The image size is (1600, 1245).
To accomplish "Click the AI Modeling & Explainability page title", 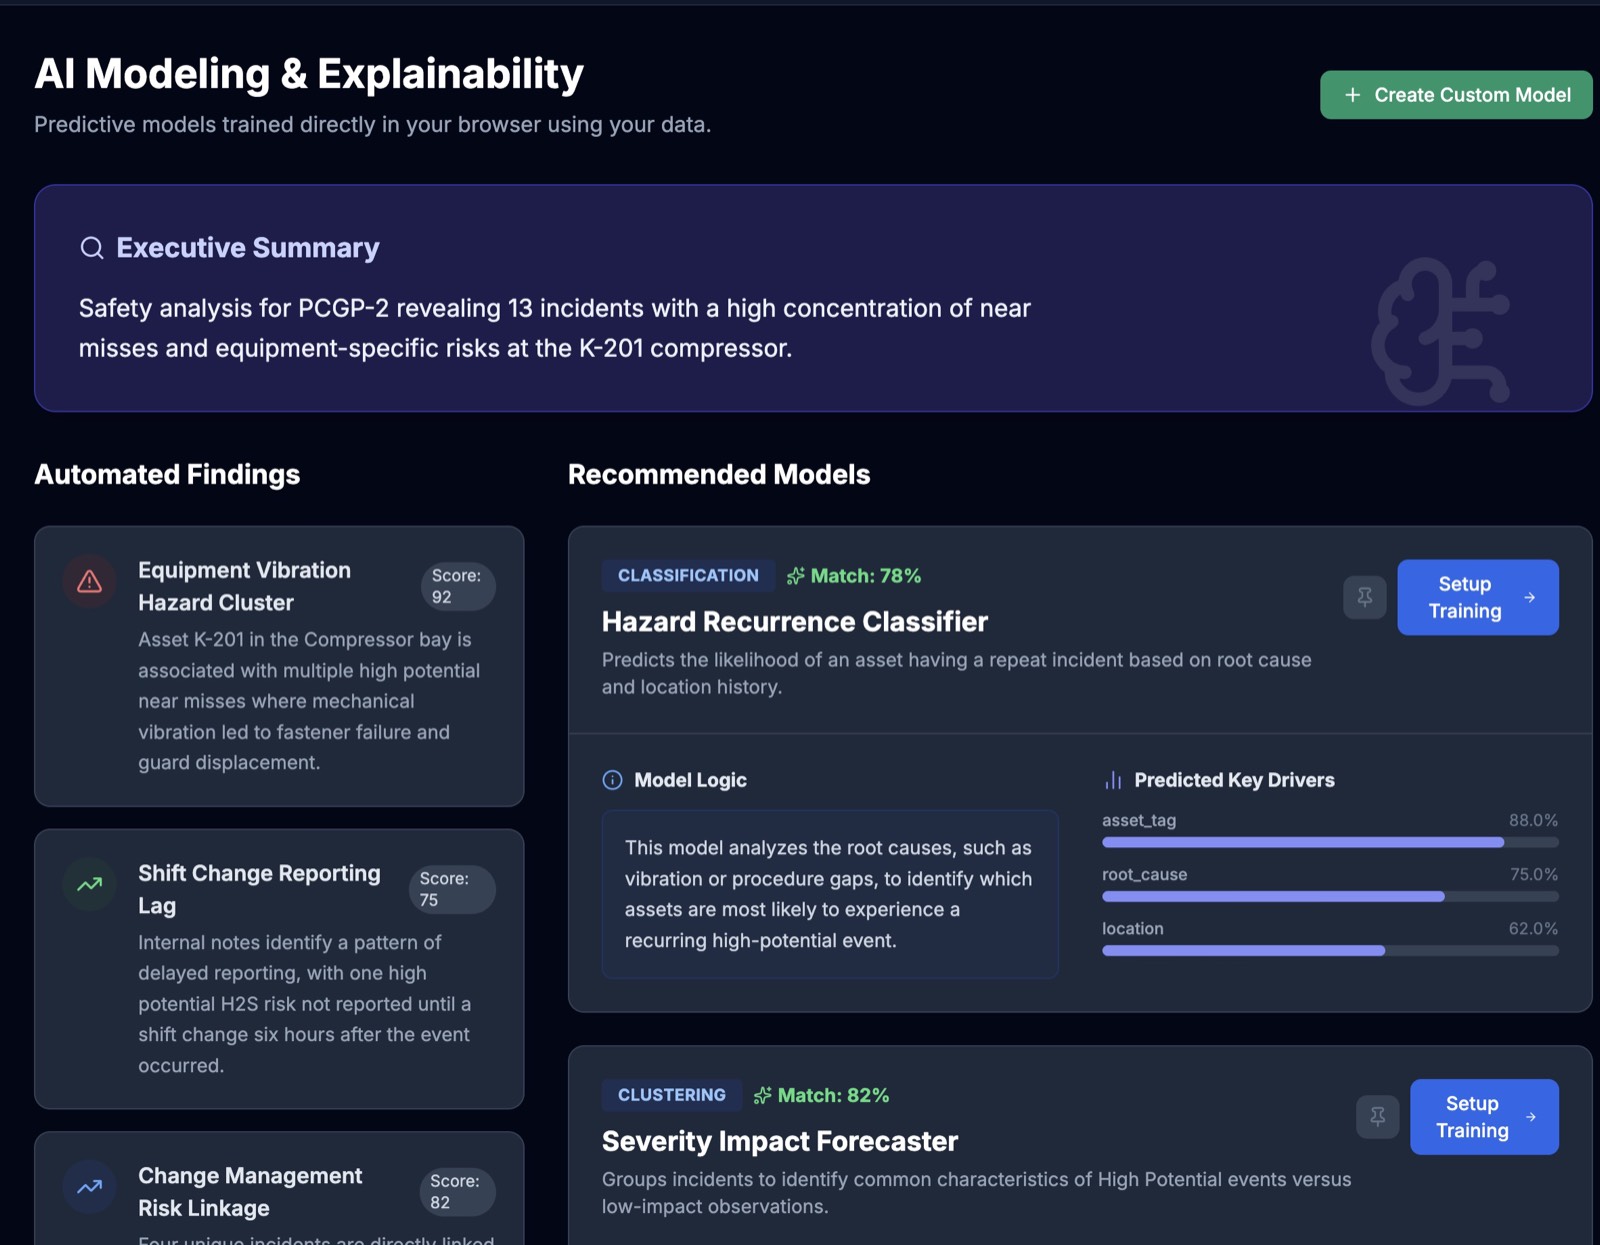I will point(309,74).
